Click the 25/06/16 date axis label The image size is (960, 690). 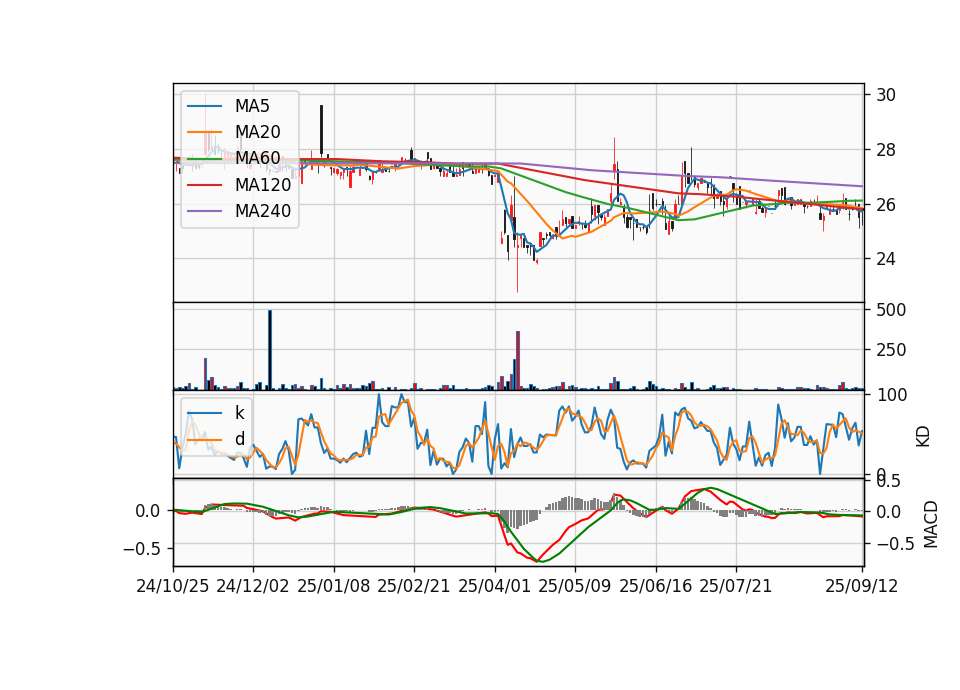click(656, 586)
